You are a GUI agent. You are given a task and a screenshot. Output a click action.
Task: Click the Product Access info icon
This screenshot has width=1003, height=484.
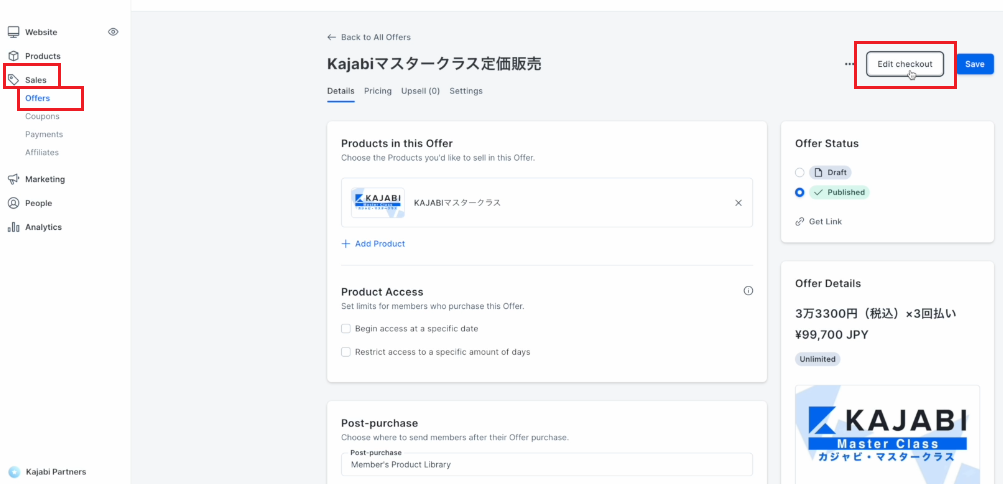tap(748, 291)
